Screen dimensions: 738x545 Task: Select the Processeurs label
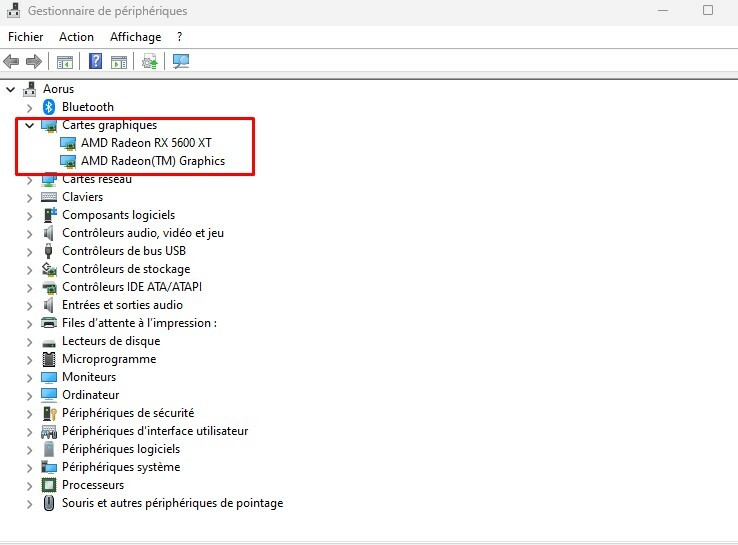(93, 485)
